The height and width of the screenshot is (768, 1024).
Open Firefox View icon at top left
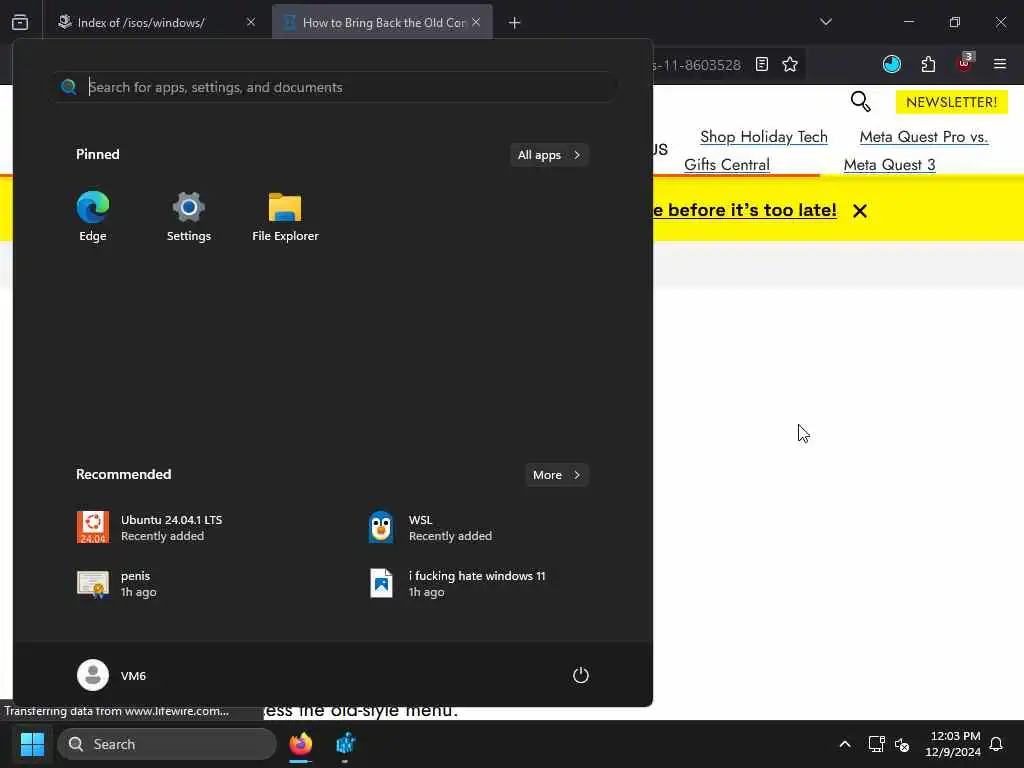20,22
